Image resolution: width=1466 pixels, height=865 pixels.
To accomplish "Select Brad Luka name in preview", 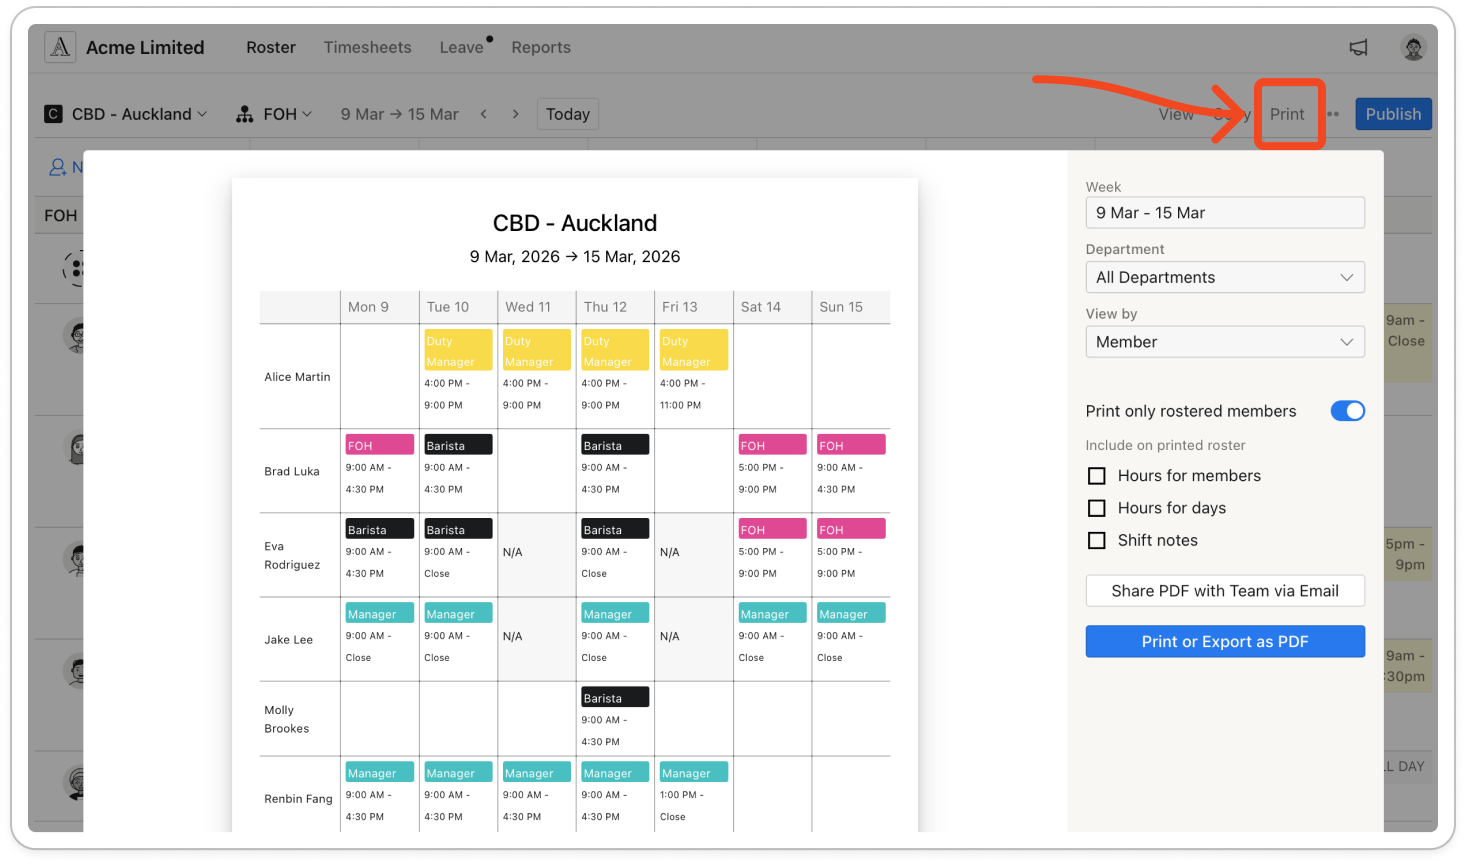I will coord(292,471).
